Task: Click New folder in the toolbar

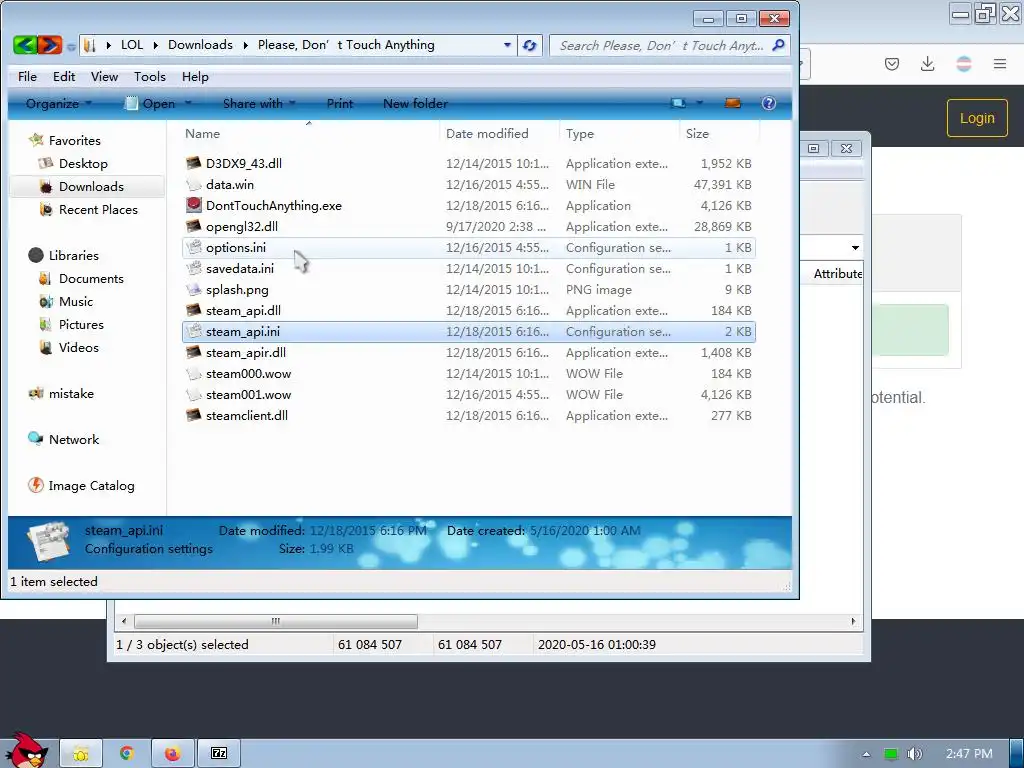Action: point(415,103)
